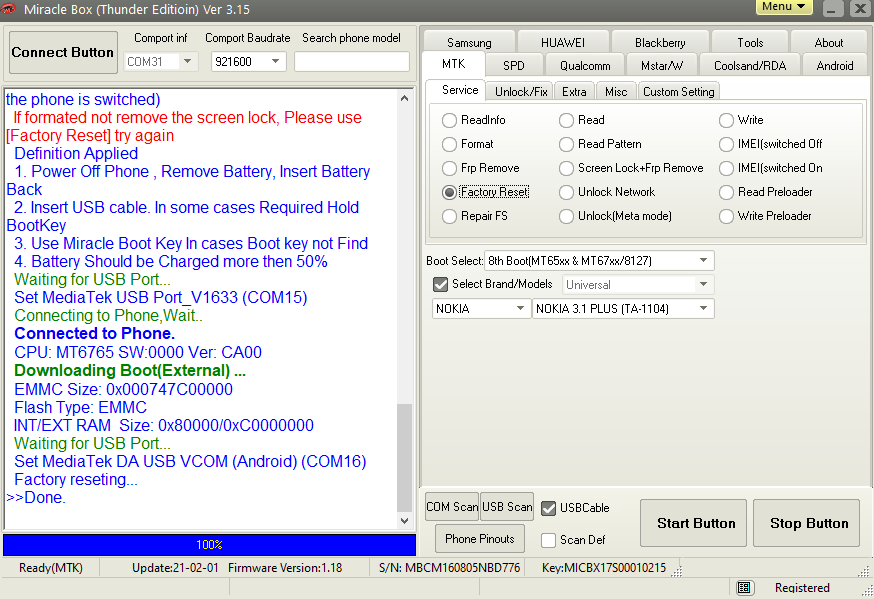Click the COM Scan button
This screenshot has height=599, width=874.
pos(452,507)
